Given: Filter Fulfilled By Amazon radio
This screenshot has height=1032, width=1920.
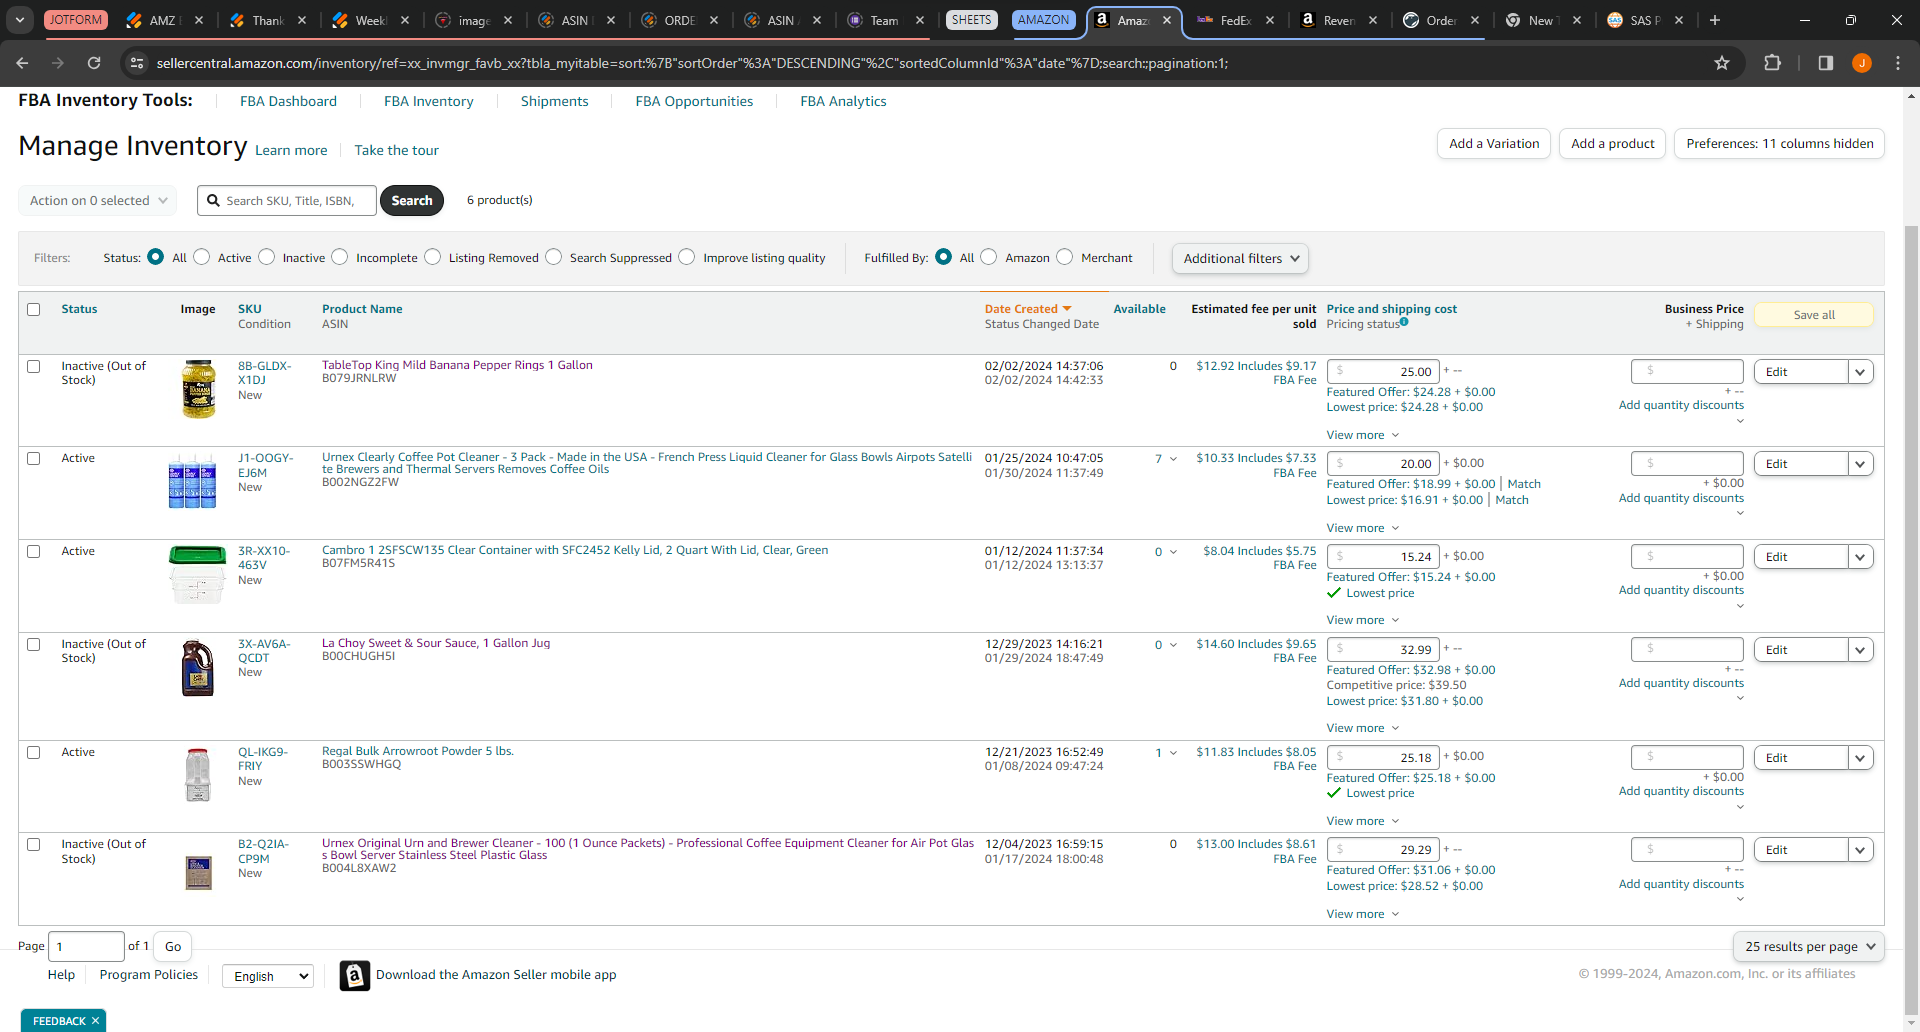Looking at the screenshot, I should pyautogui.click(x=989, y=257).
